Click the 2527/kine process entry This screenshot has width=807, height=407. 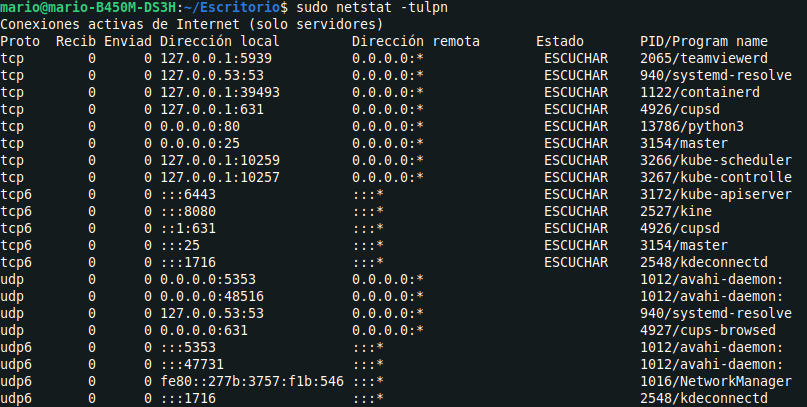click(676, 211)
